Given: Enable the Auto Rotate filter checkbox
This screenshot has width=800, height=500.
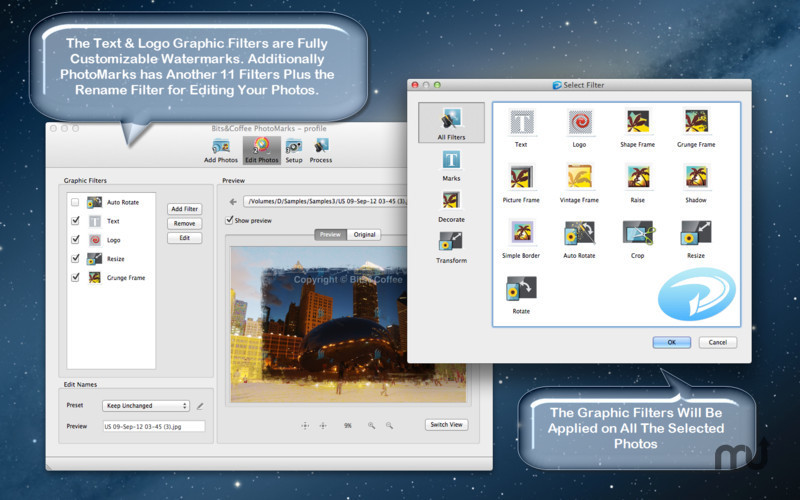Looking at the screenshot, I should (75, 202).
